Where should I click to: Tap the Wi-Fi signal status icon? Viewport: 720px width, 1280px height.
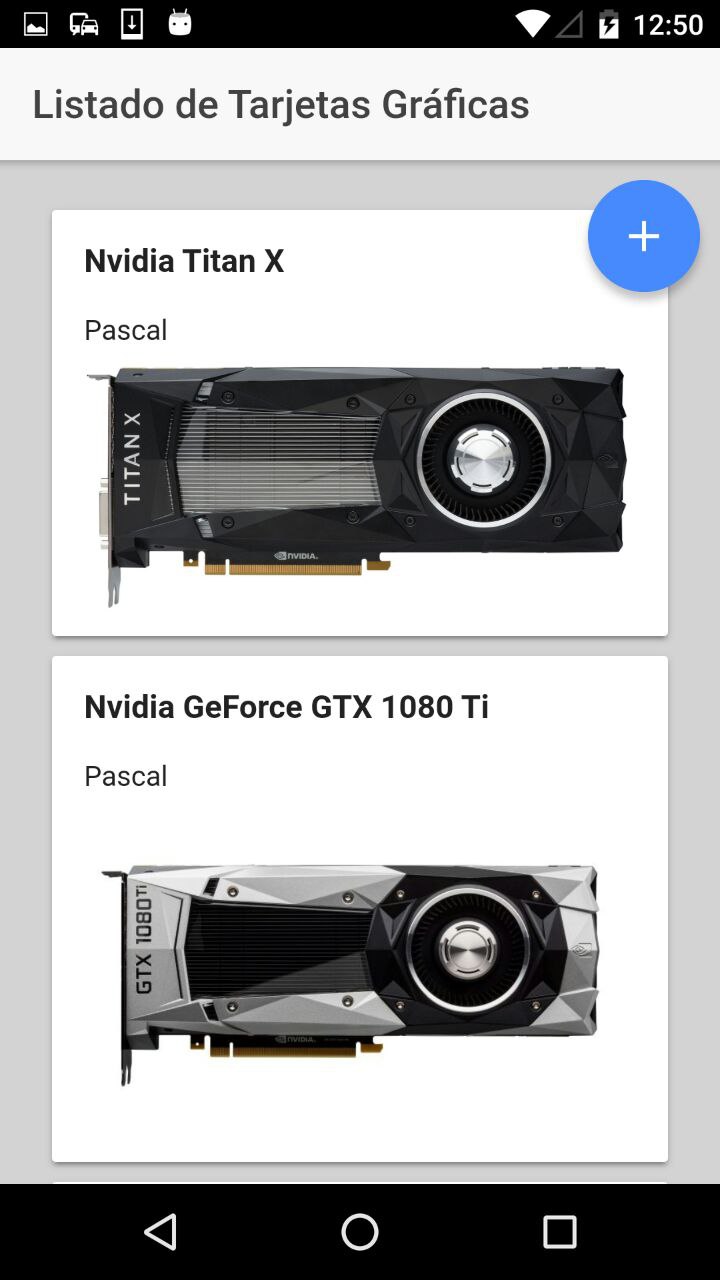[532, 24]
